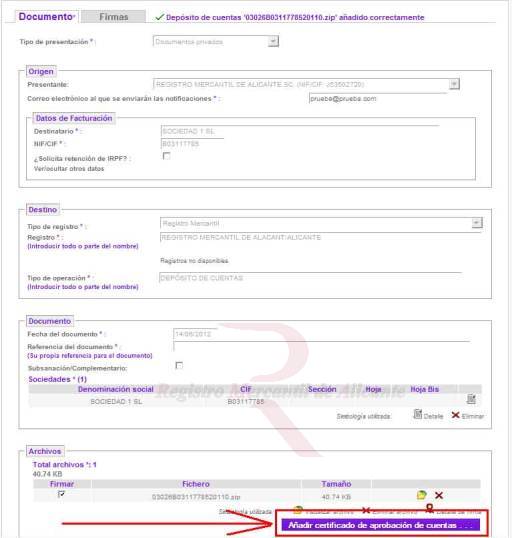Toggle the Solicita retención de IRPF checkbox
This screenshot has height=538, width=512.
pyautogui.click(x=166, y=156)
